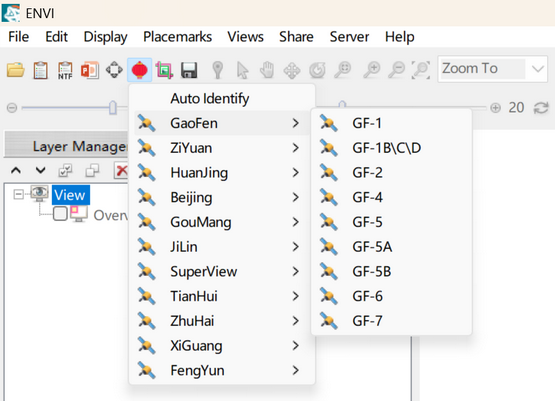Select GF-5B in the submenu
The width and height of the screenshot is (555, 401).
391,271
